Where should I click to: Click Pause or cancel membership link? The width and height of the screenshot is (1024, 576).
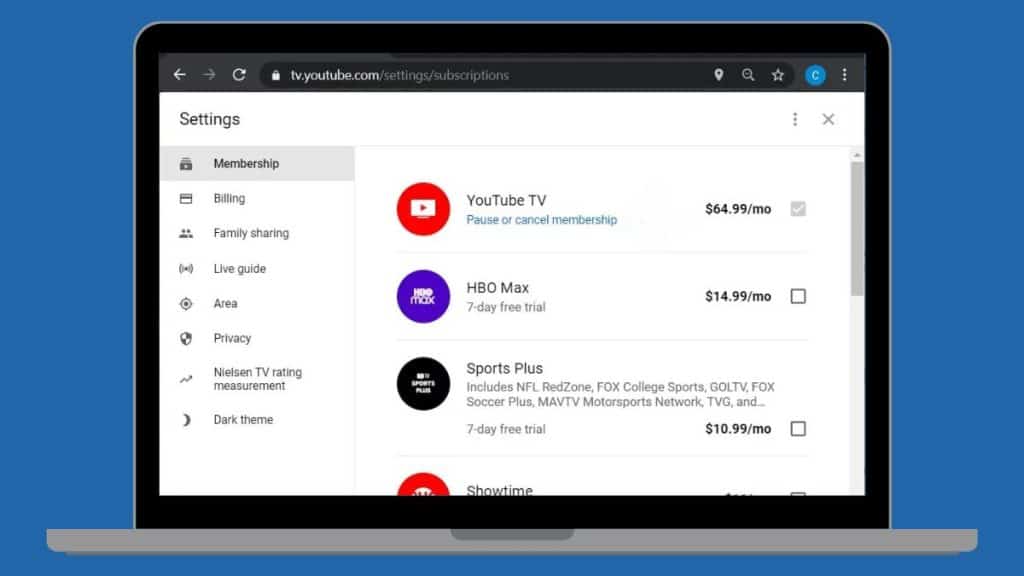click(541, 220)
